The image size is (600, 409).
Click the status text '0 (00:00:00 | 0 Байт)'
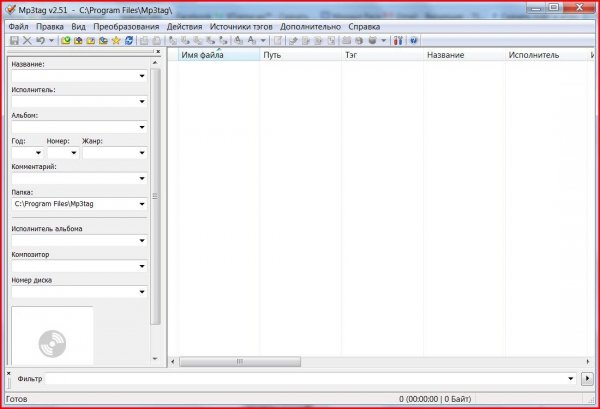[435, 399]
